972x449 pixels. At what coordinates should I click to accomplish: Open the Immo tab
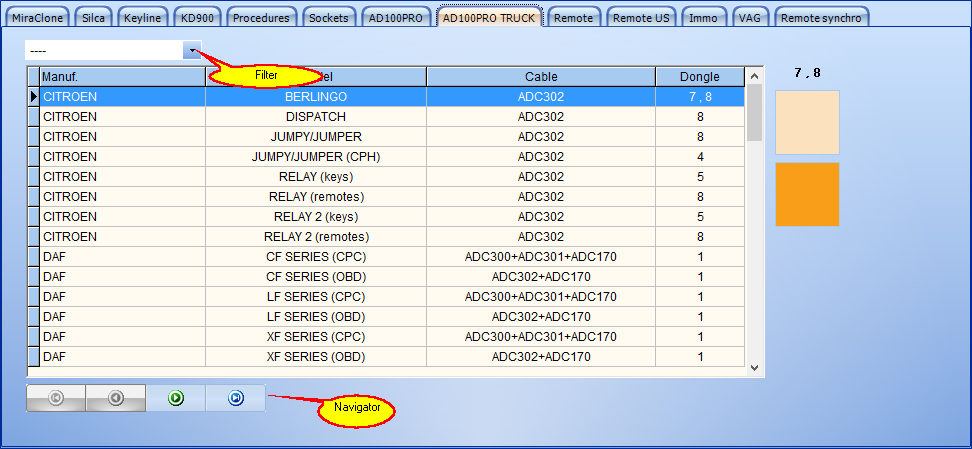(704, 18)
